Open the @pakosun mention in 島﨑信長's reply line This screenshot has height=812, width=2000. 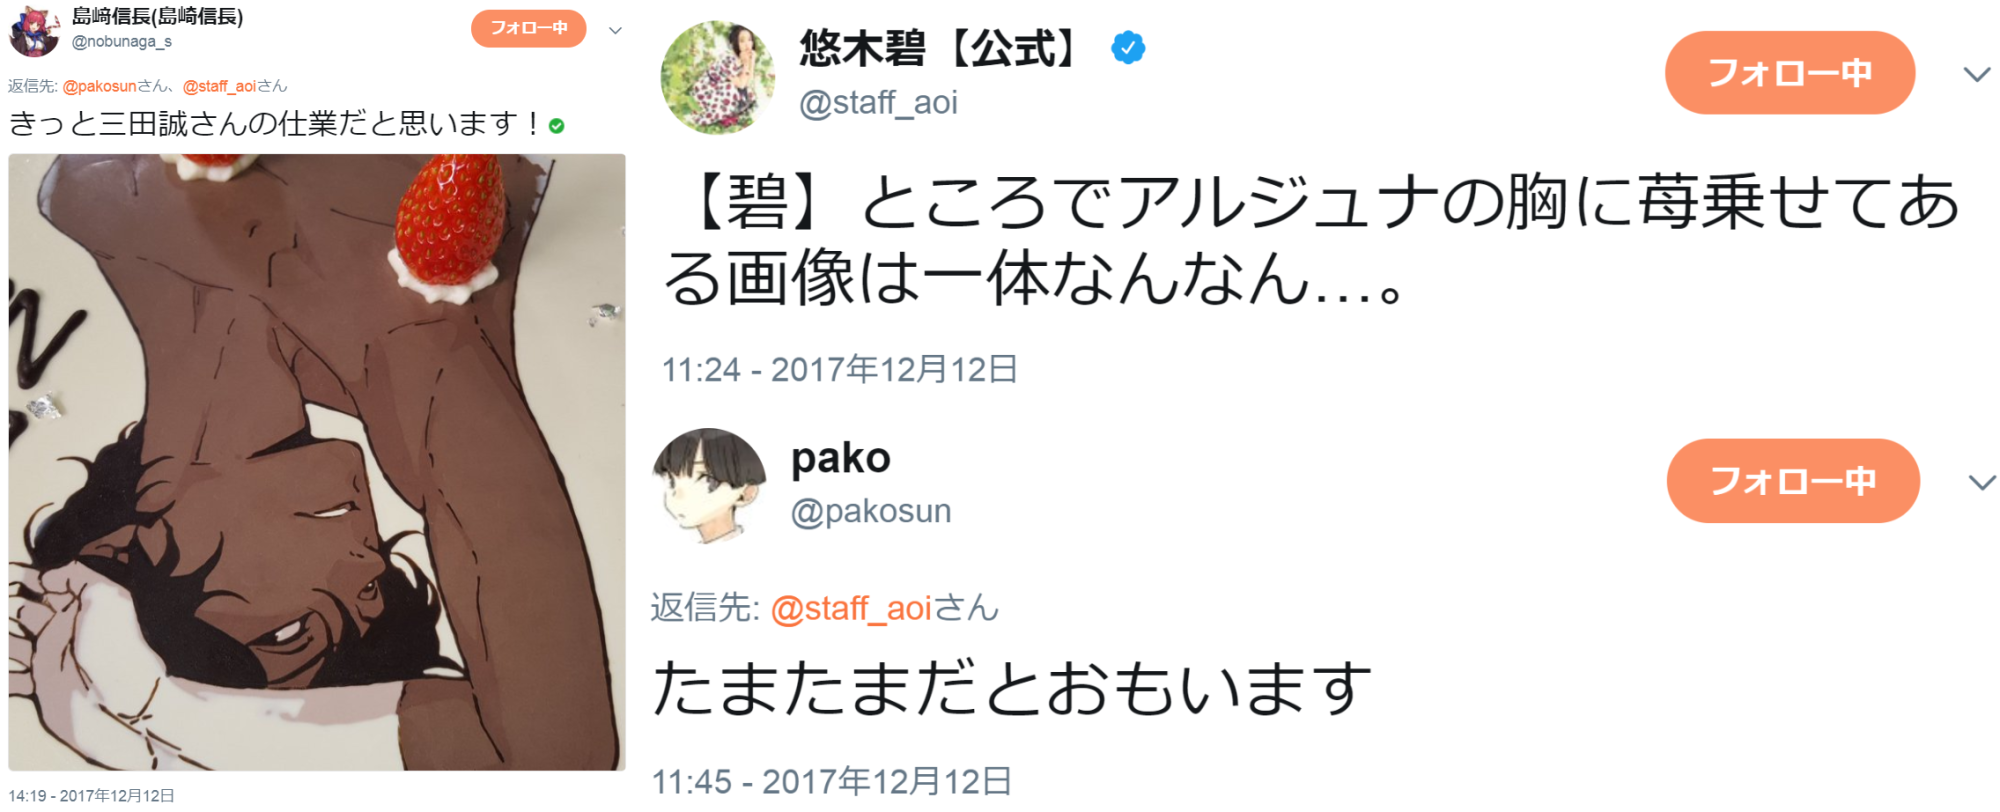click(x=99, y=86)
